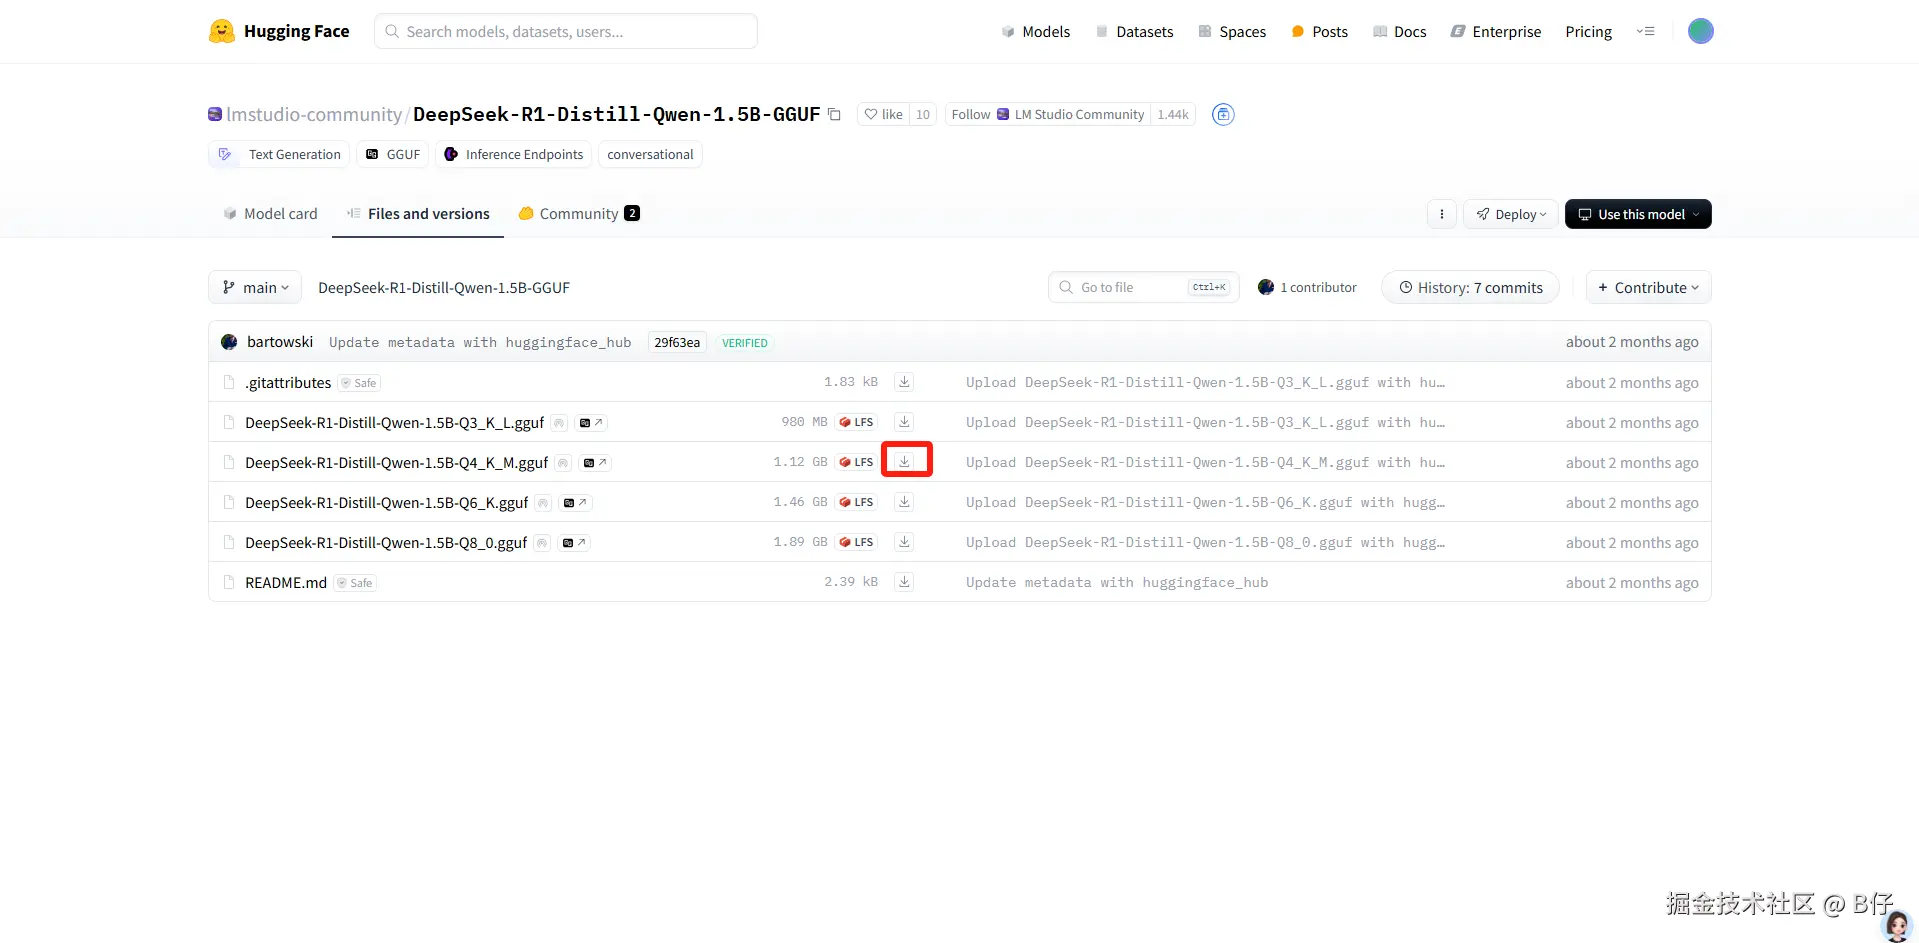Open DeepSeek-R1-Distill-Qwen-1.5B-Q4_K_M.gguf file
The height and width of the screenshot is (943, 1919).
397,462
